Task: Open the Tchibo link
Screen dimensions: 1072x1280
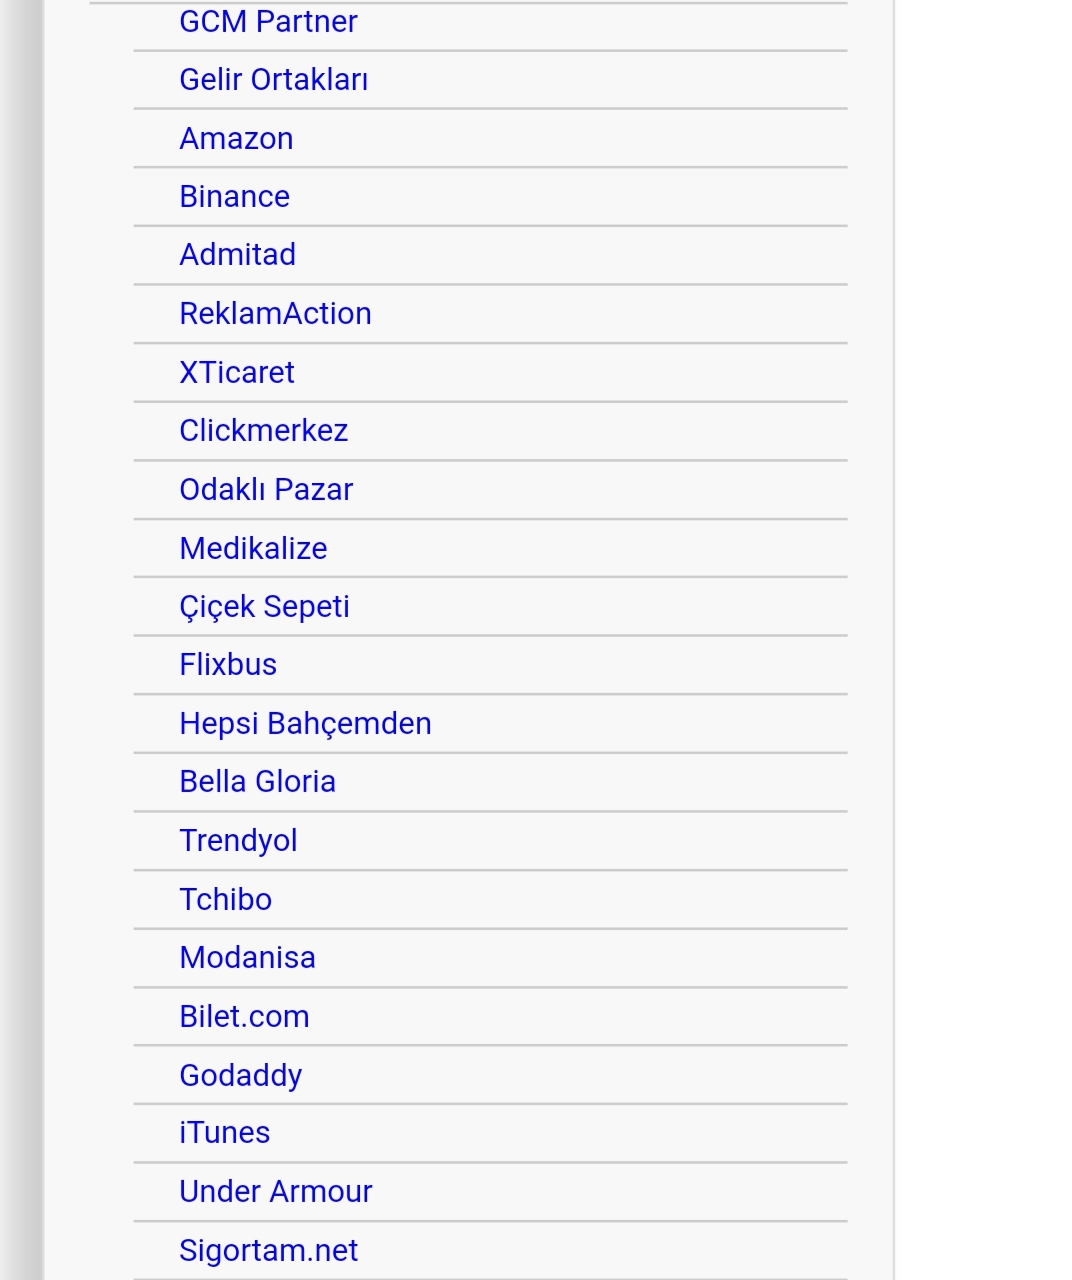Action: click(x=225, y=900)
